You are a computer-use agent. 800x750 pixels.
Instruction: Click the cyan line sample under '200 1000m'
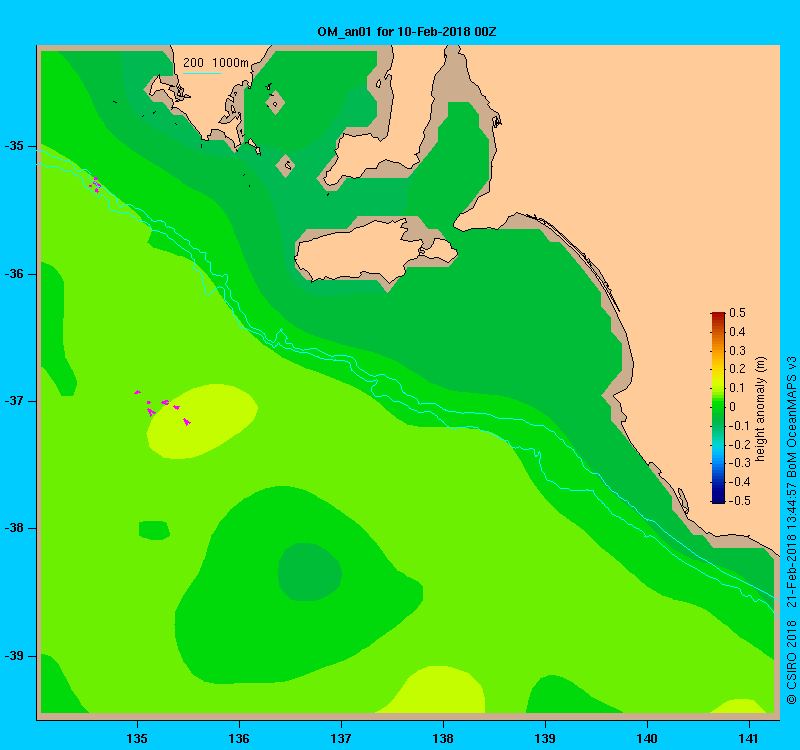202,73
